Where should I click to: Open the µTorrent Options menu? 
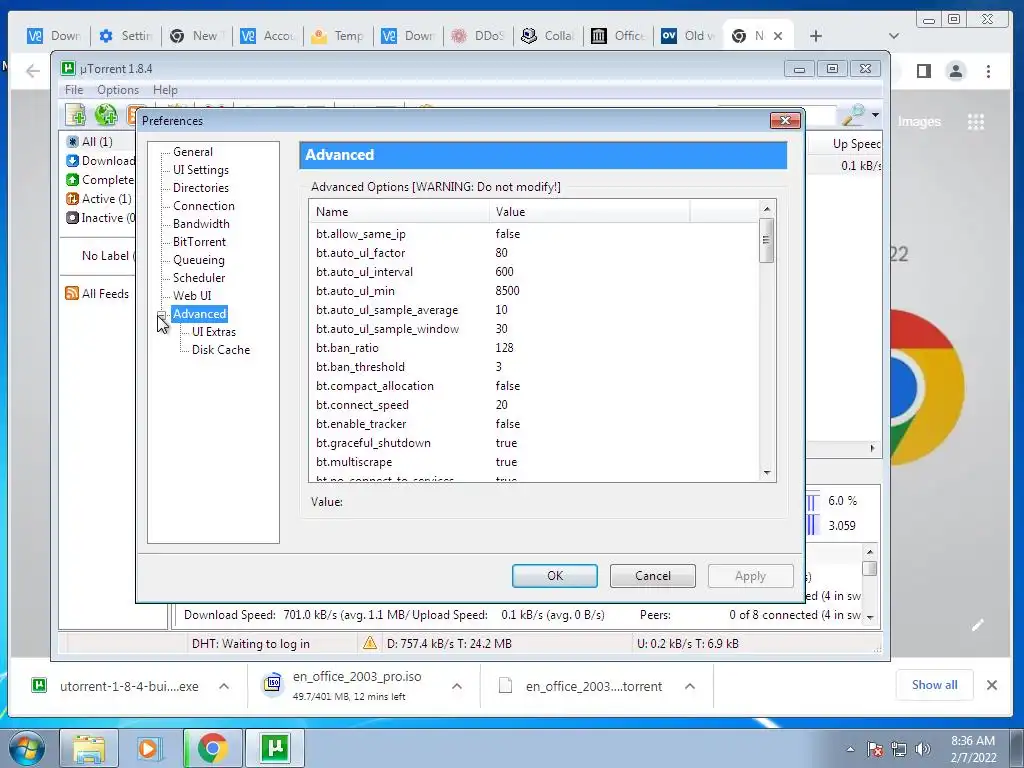118,89
